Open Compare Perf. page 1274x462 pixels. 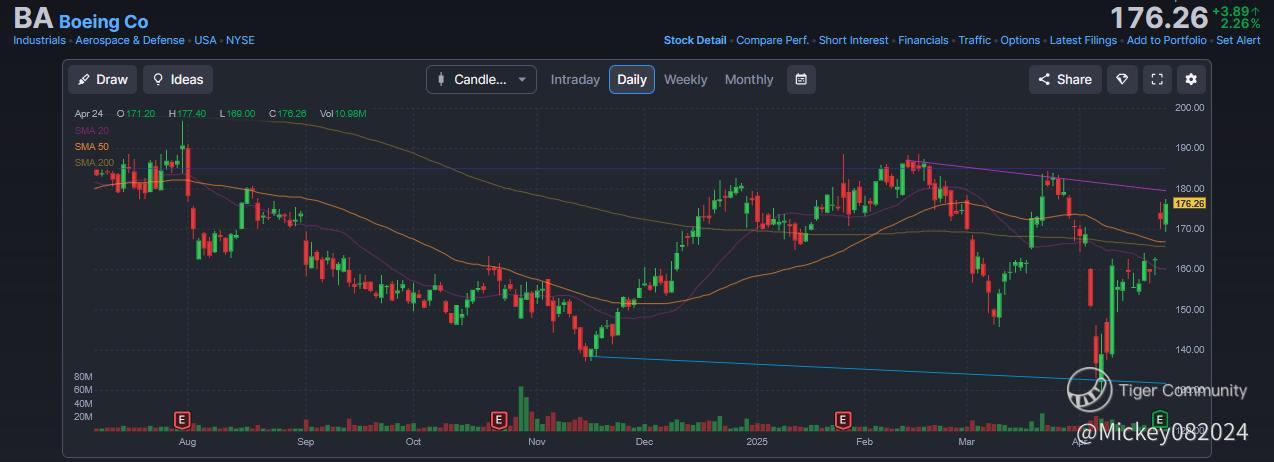pos(773,40)
